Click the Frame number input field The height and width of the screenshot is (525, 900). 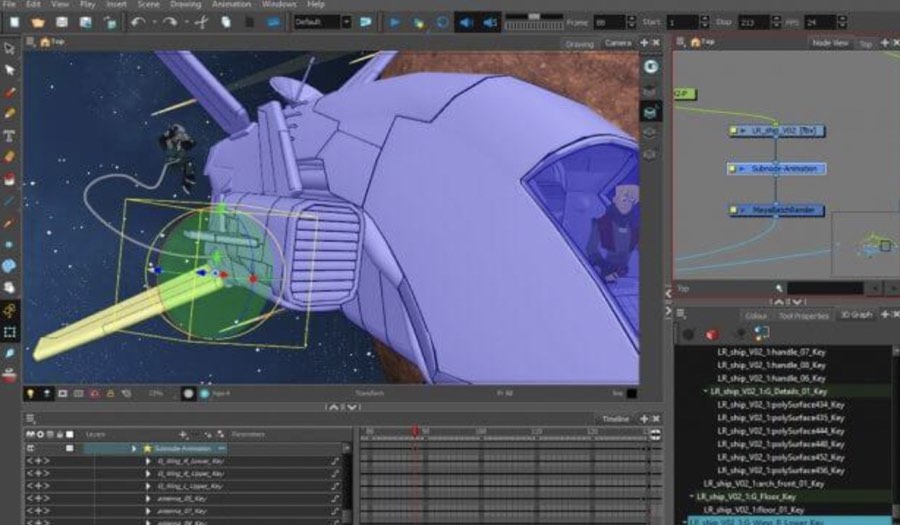pos(607,21)
